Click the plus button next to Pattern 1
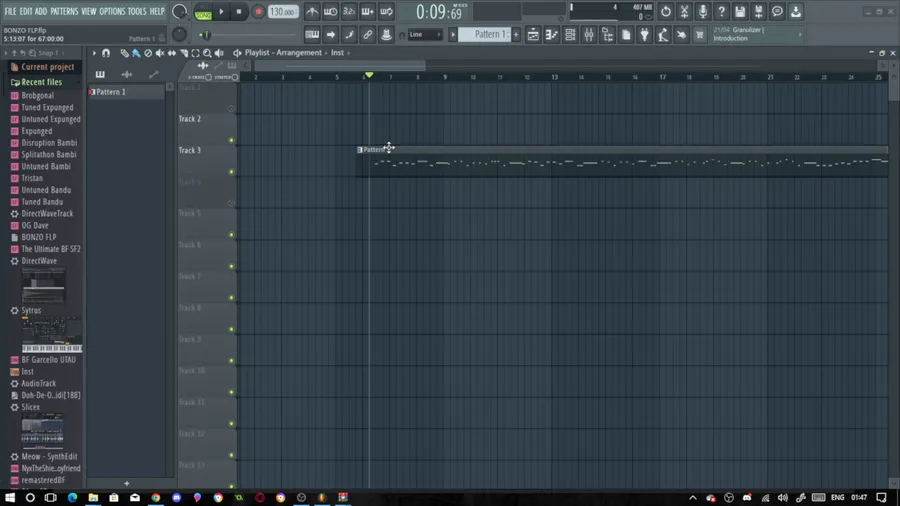 [x=516, y=34]
